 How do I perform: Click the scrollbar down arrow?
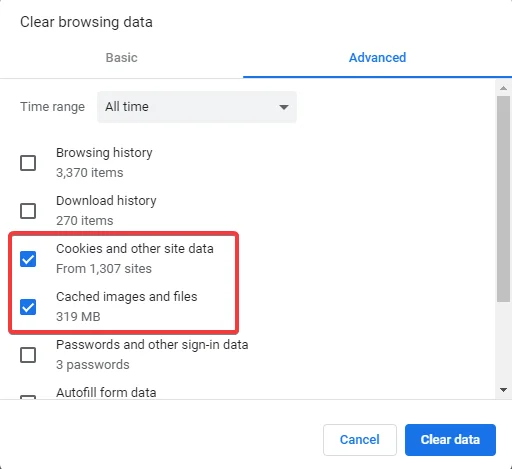[x=503, y=390]
